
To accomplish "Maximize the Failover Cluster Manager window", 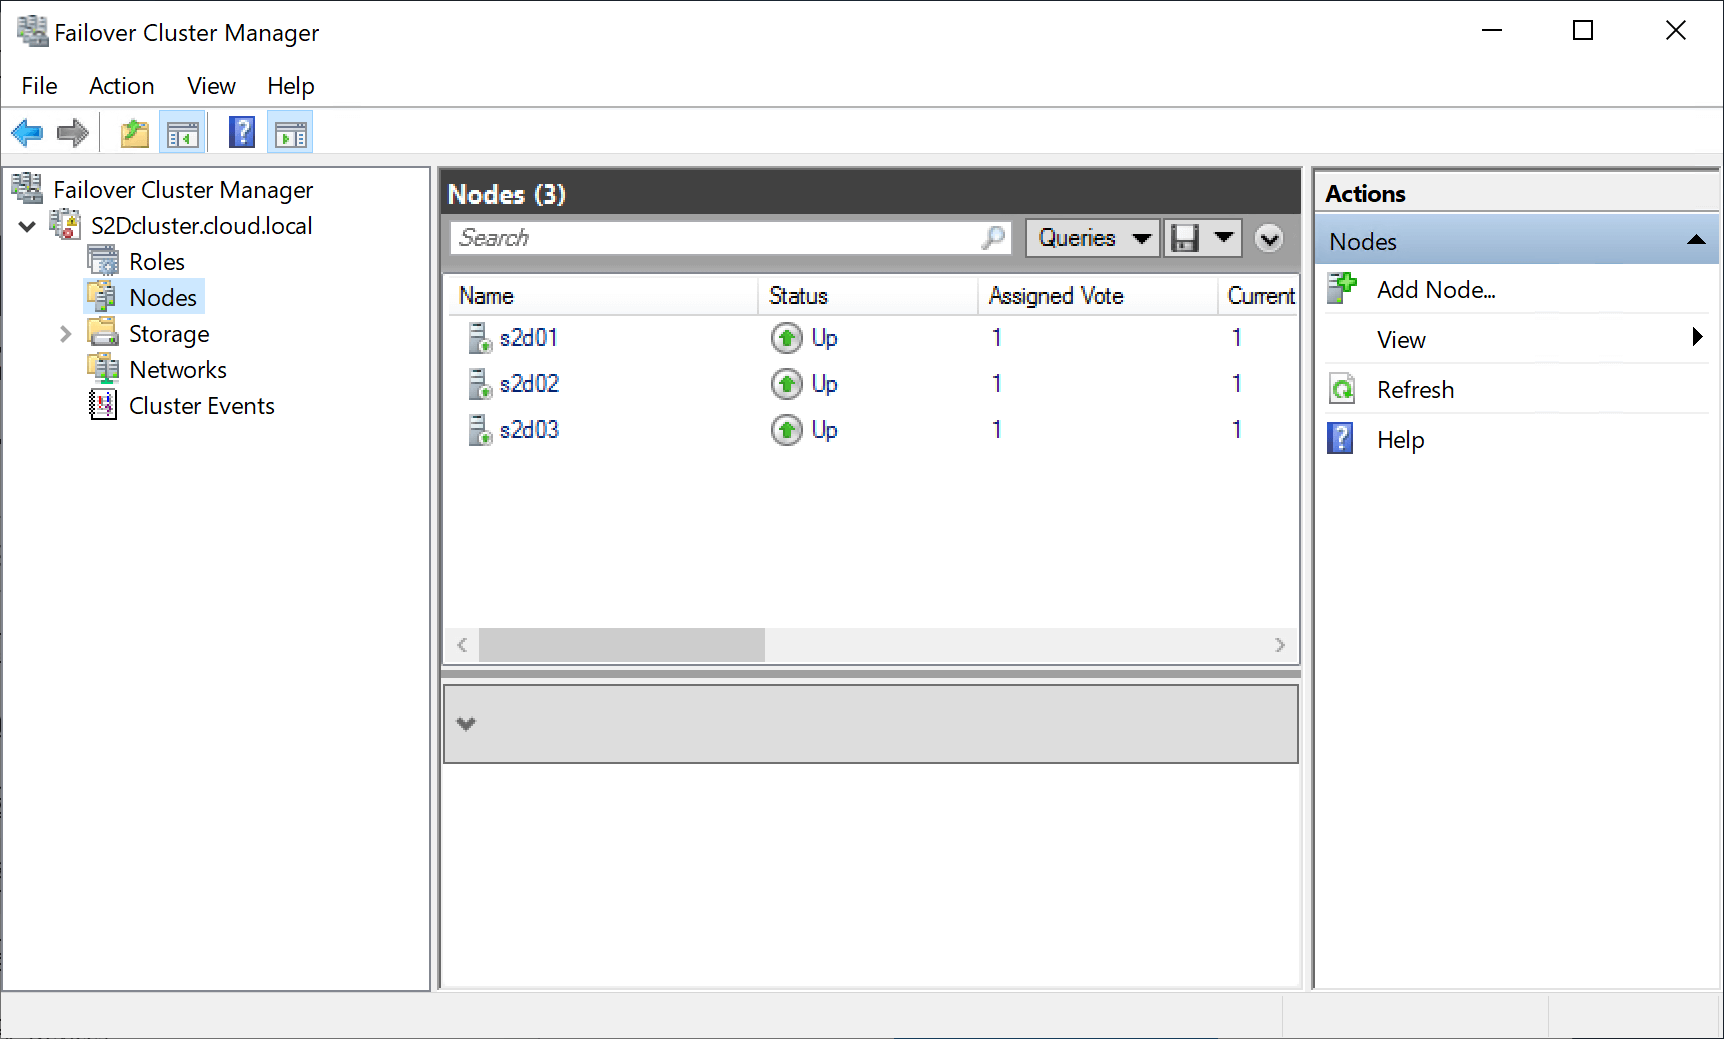I will (x=1583, y=31).
